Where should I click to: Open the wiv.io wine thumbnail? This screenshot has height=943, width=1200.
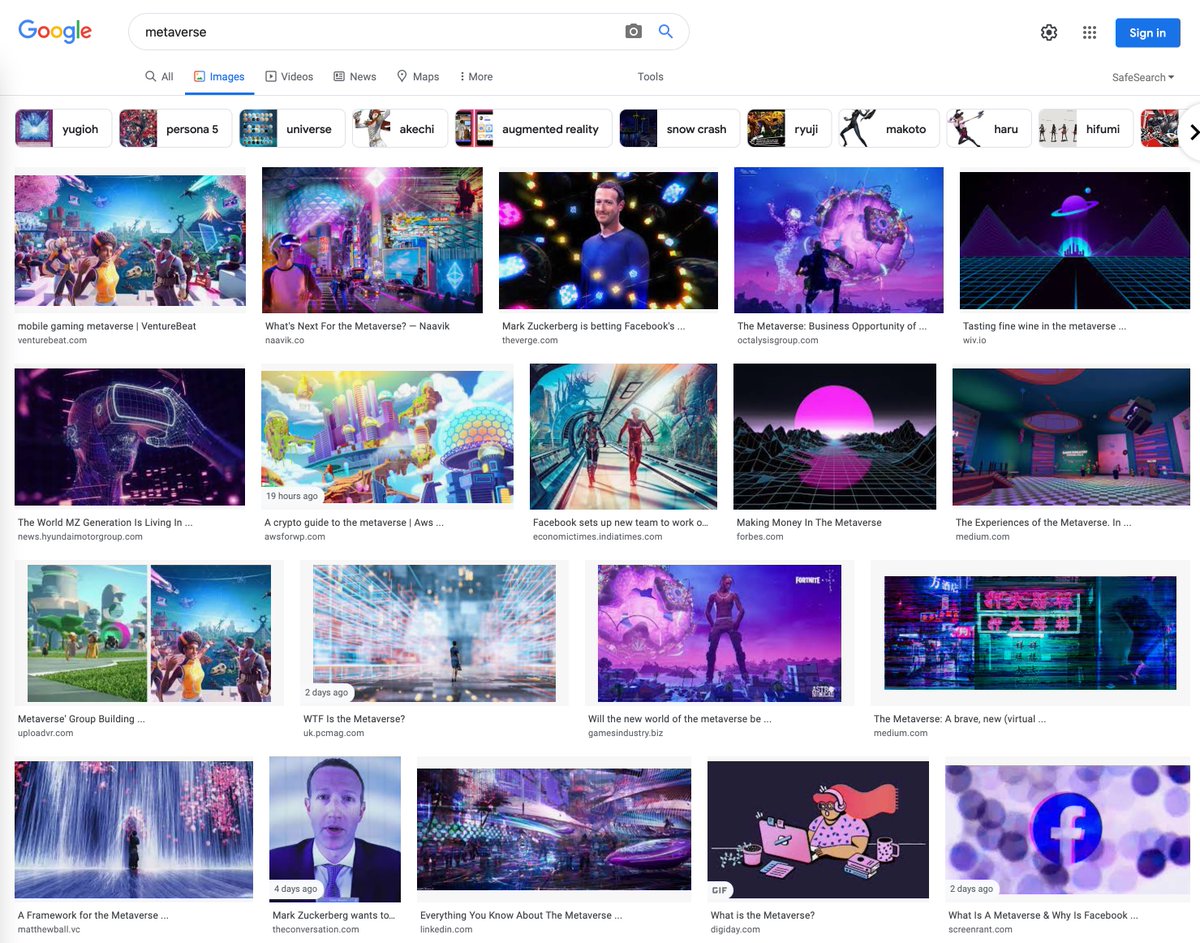click(1075, 240)
